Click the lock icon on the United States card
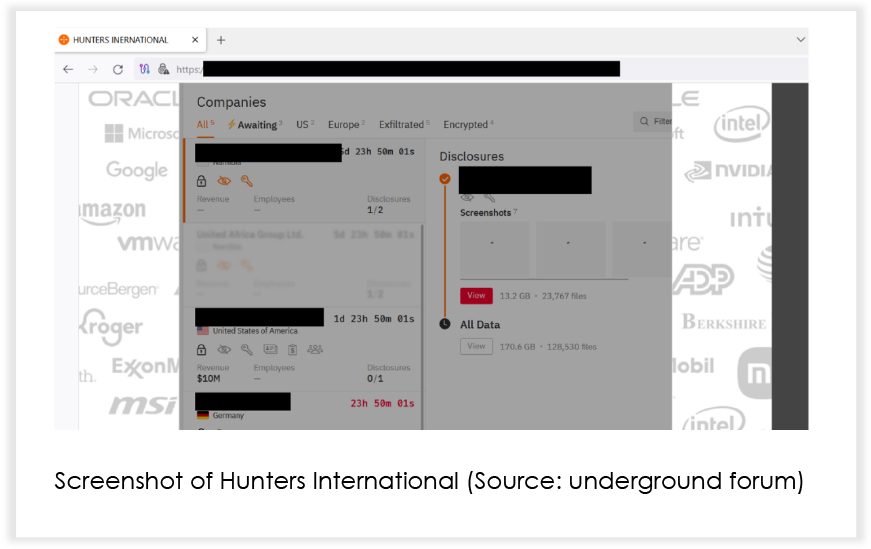 [202, 350]
